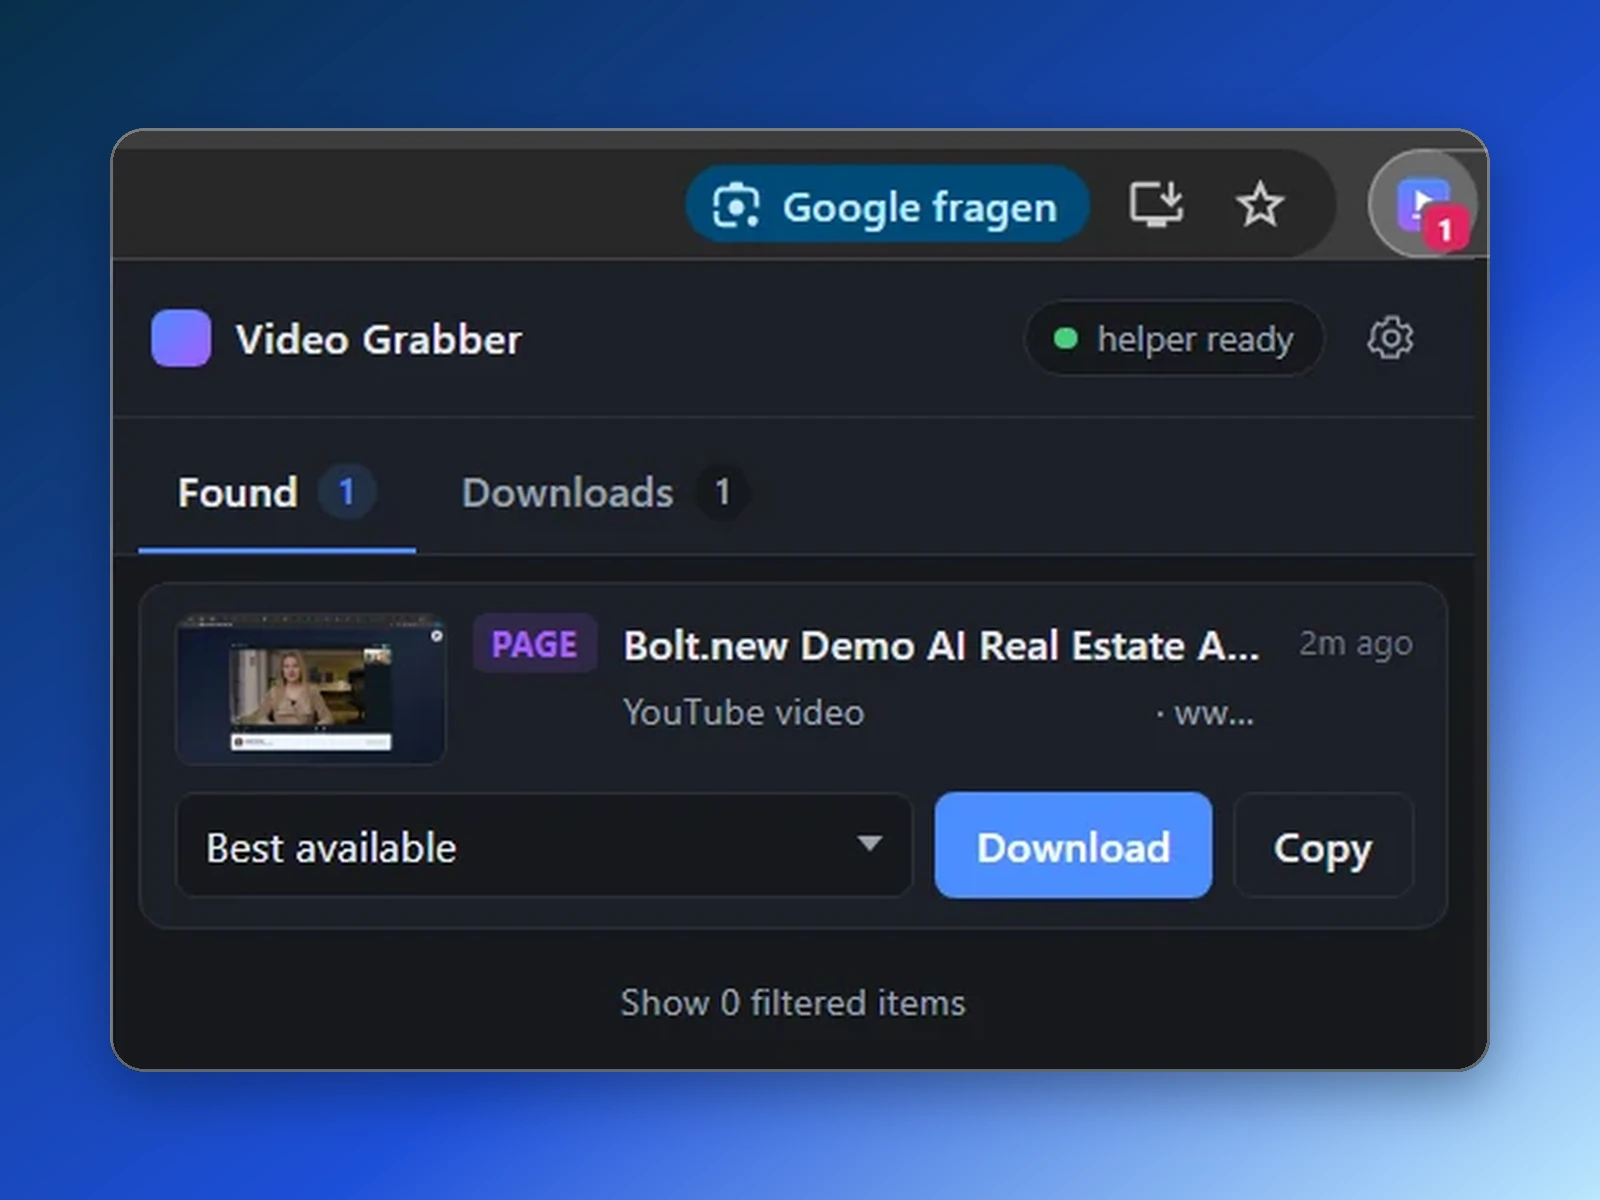Click Show 0 filtered items link

(793, 1003)
